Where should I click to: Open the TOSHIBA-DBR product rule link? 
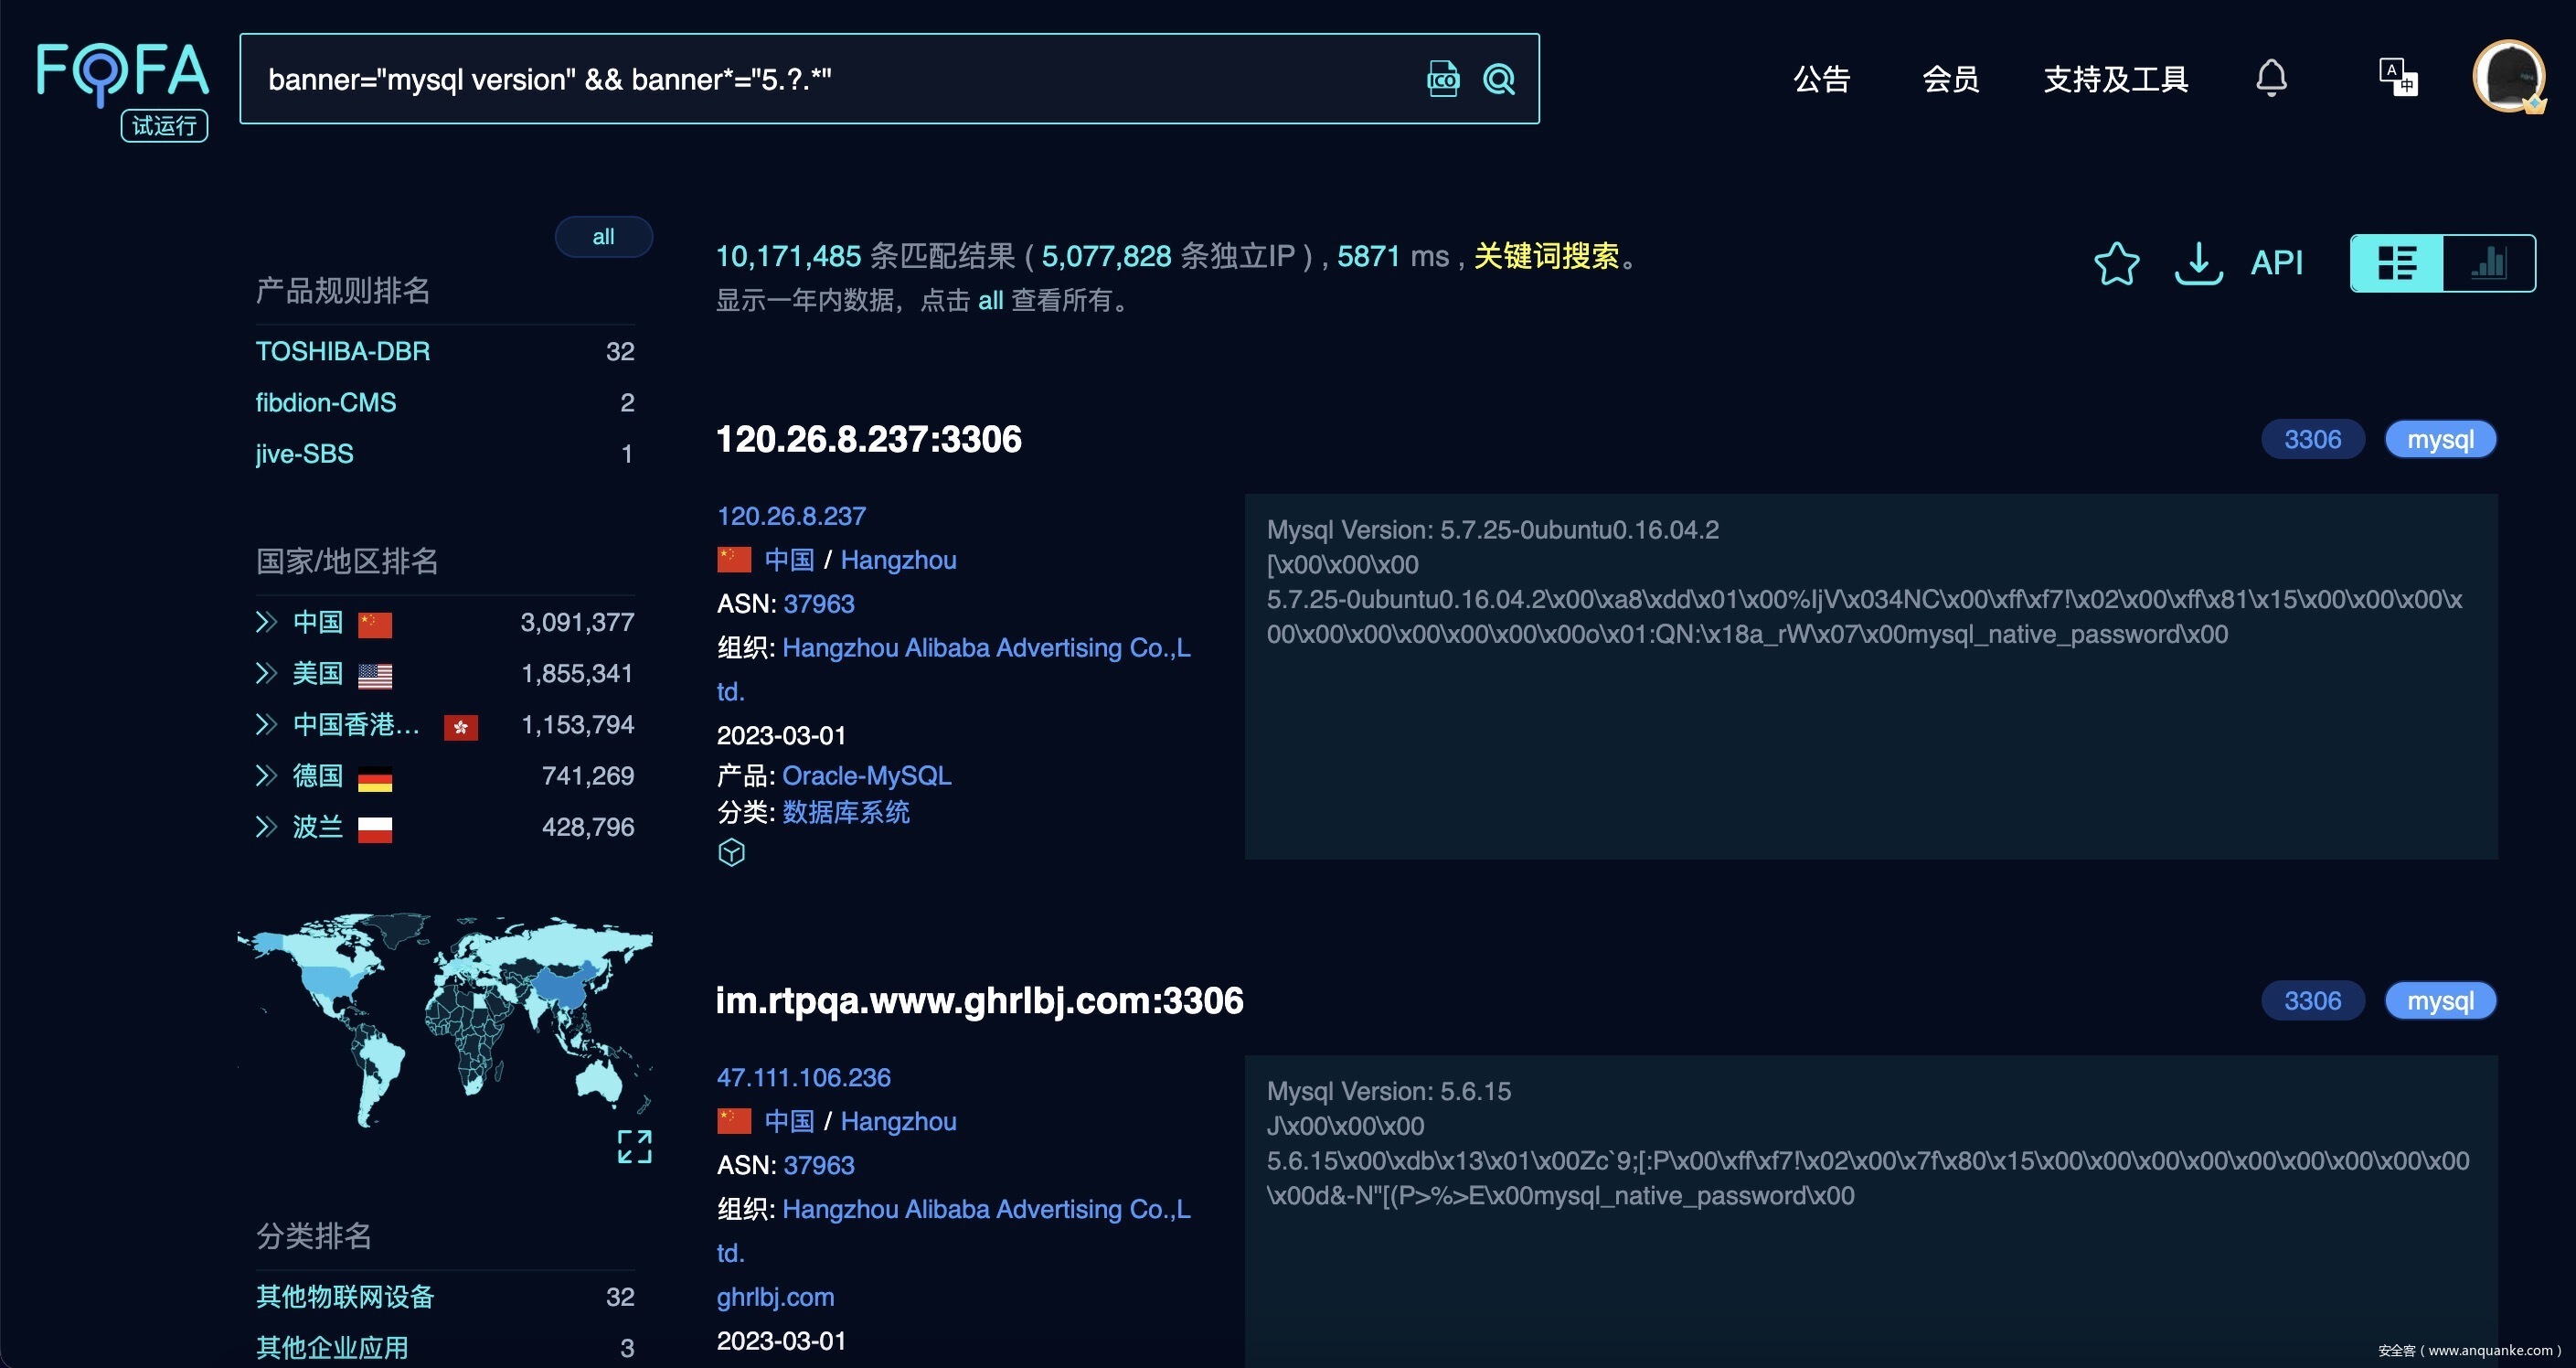click(x=342, y=351)
